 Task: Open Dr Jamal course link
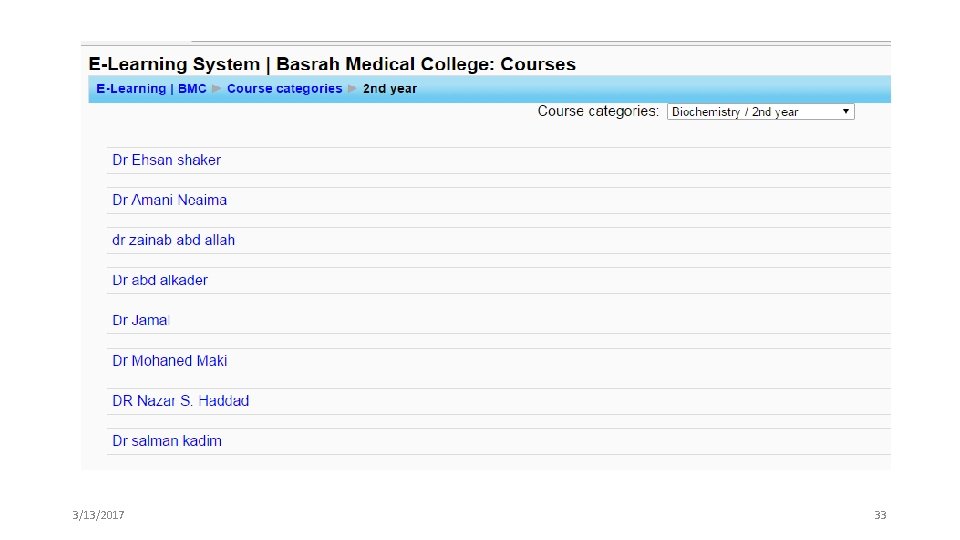pos(140,320)
